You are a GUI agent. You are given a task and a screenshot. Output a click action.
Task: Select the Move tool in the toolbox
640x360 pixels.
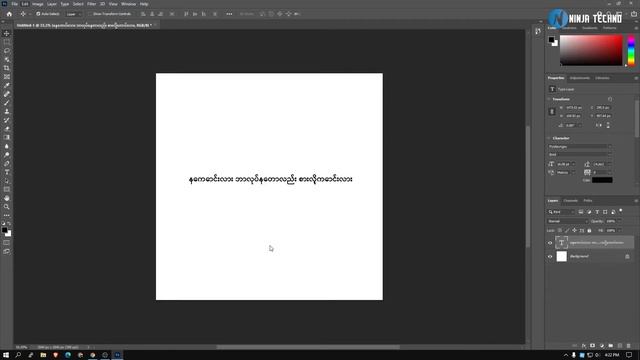click(x=7, y=33)
